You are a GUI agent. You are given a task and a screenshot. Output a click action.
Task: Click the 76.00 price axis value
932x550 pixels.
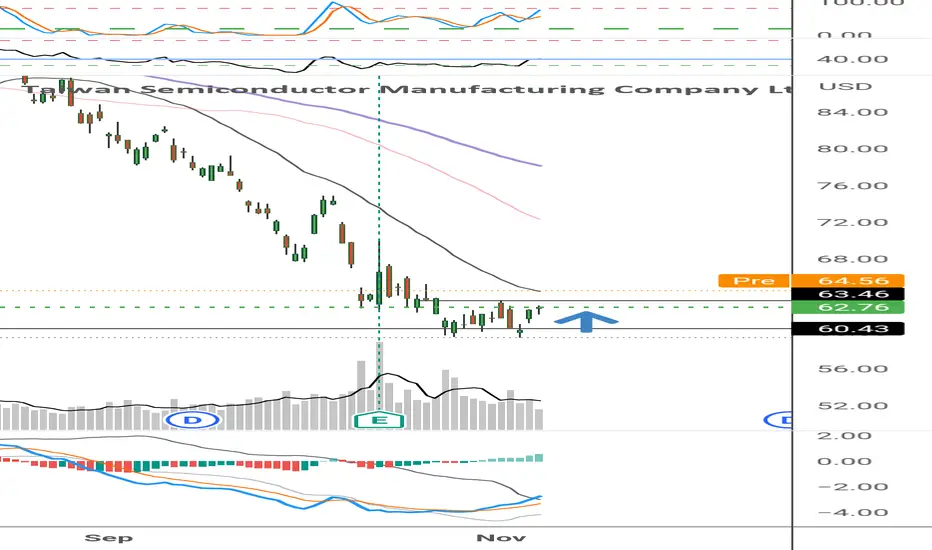tap(852, 186)
